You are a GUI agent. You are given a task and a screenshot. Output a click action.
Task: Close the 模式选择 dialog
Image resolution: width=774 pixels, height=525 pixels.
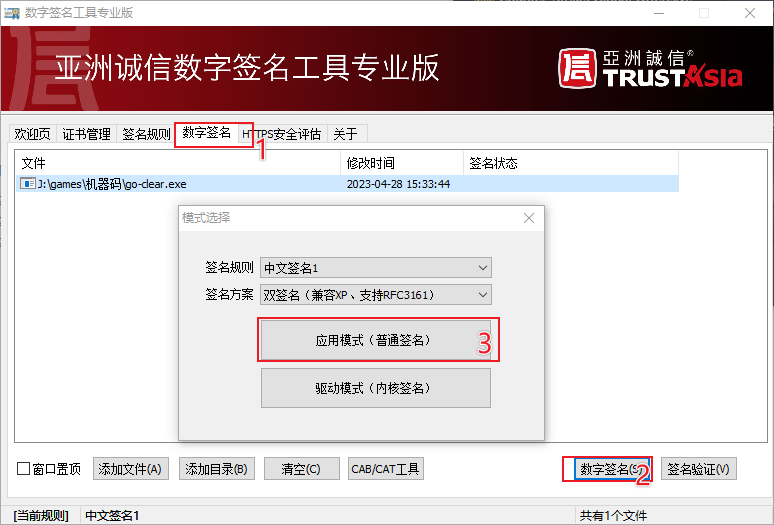pyautogui.click(x=529, y=218)
